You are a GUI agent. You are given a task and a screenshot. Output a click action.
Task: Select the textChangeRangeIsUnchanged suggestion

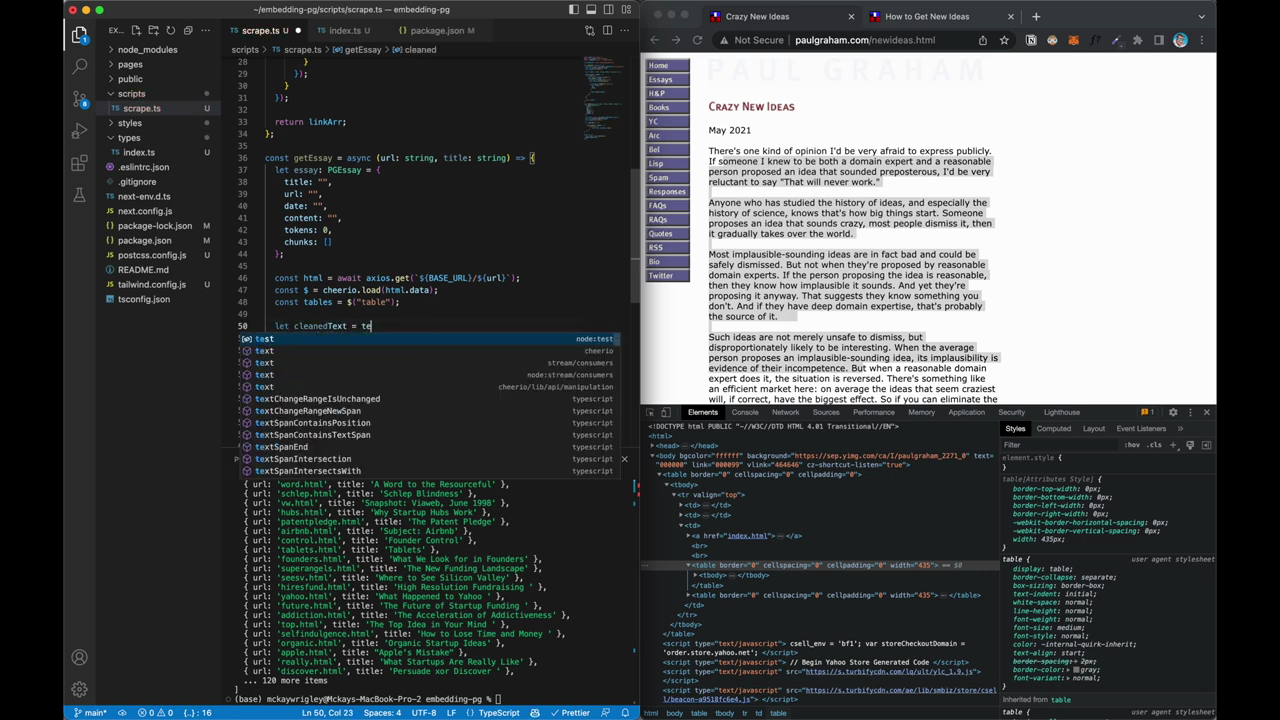[430, 399]
